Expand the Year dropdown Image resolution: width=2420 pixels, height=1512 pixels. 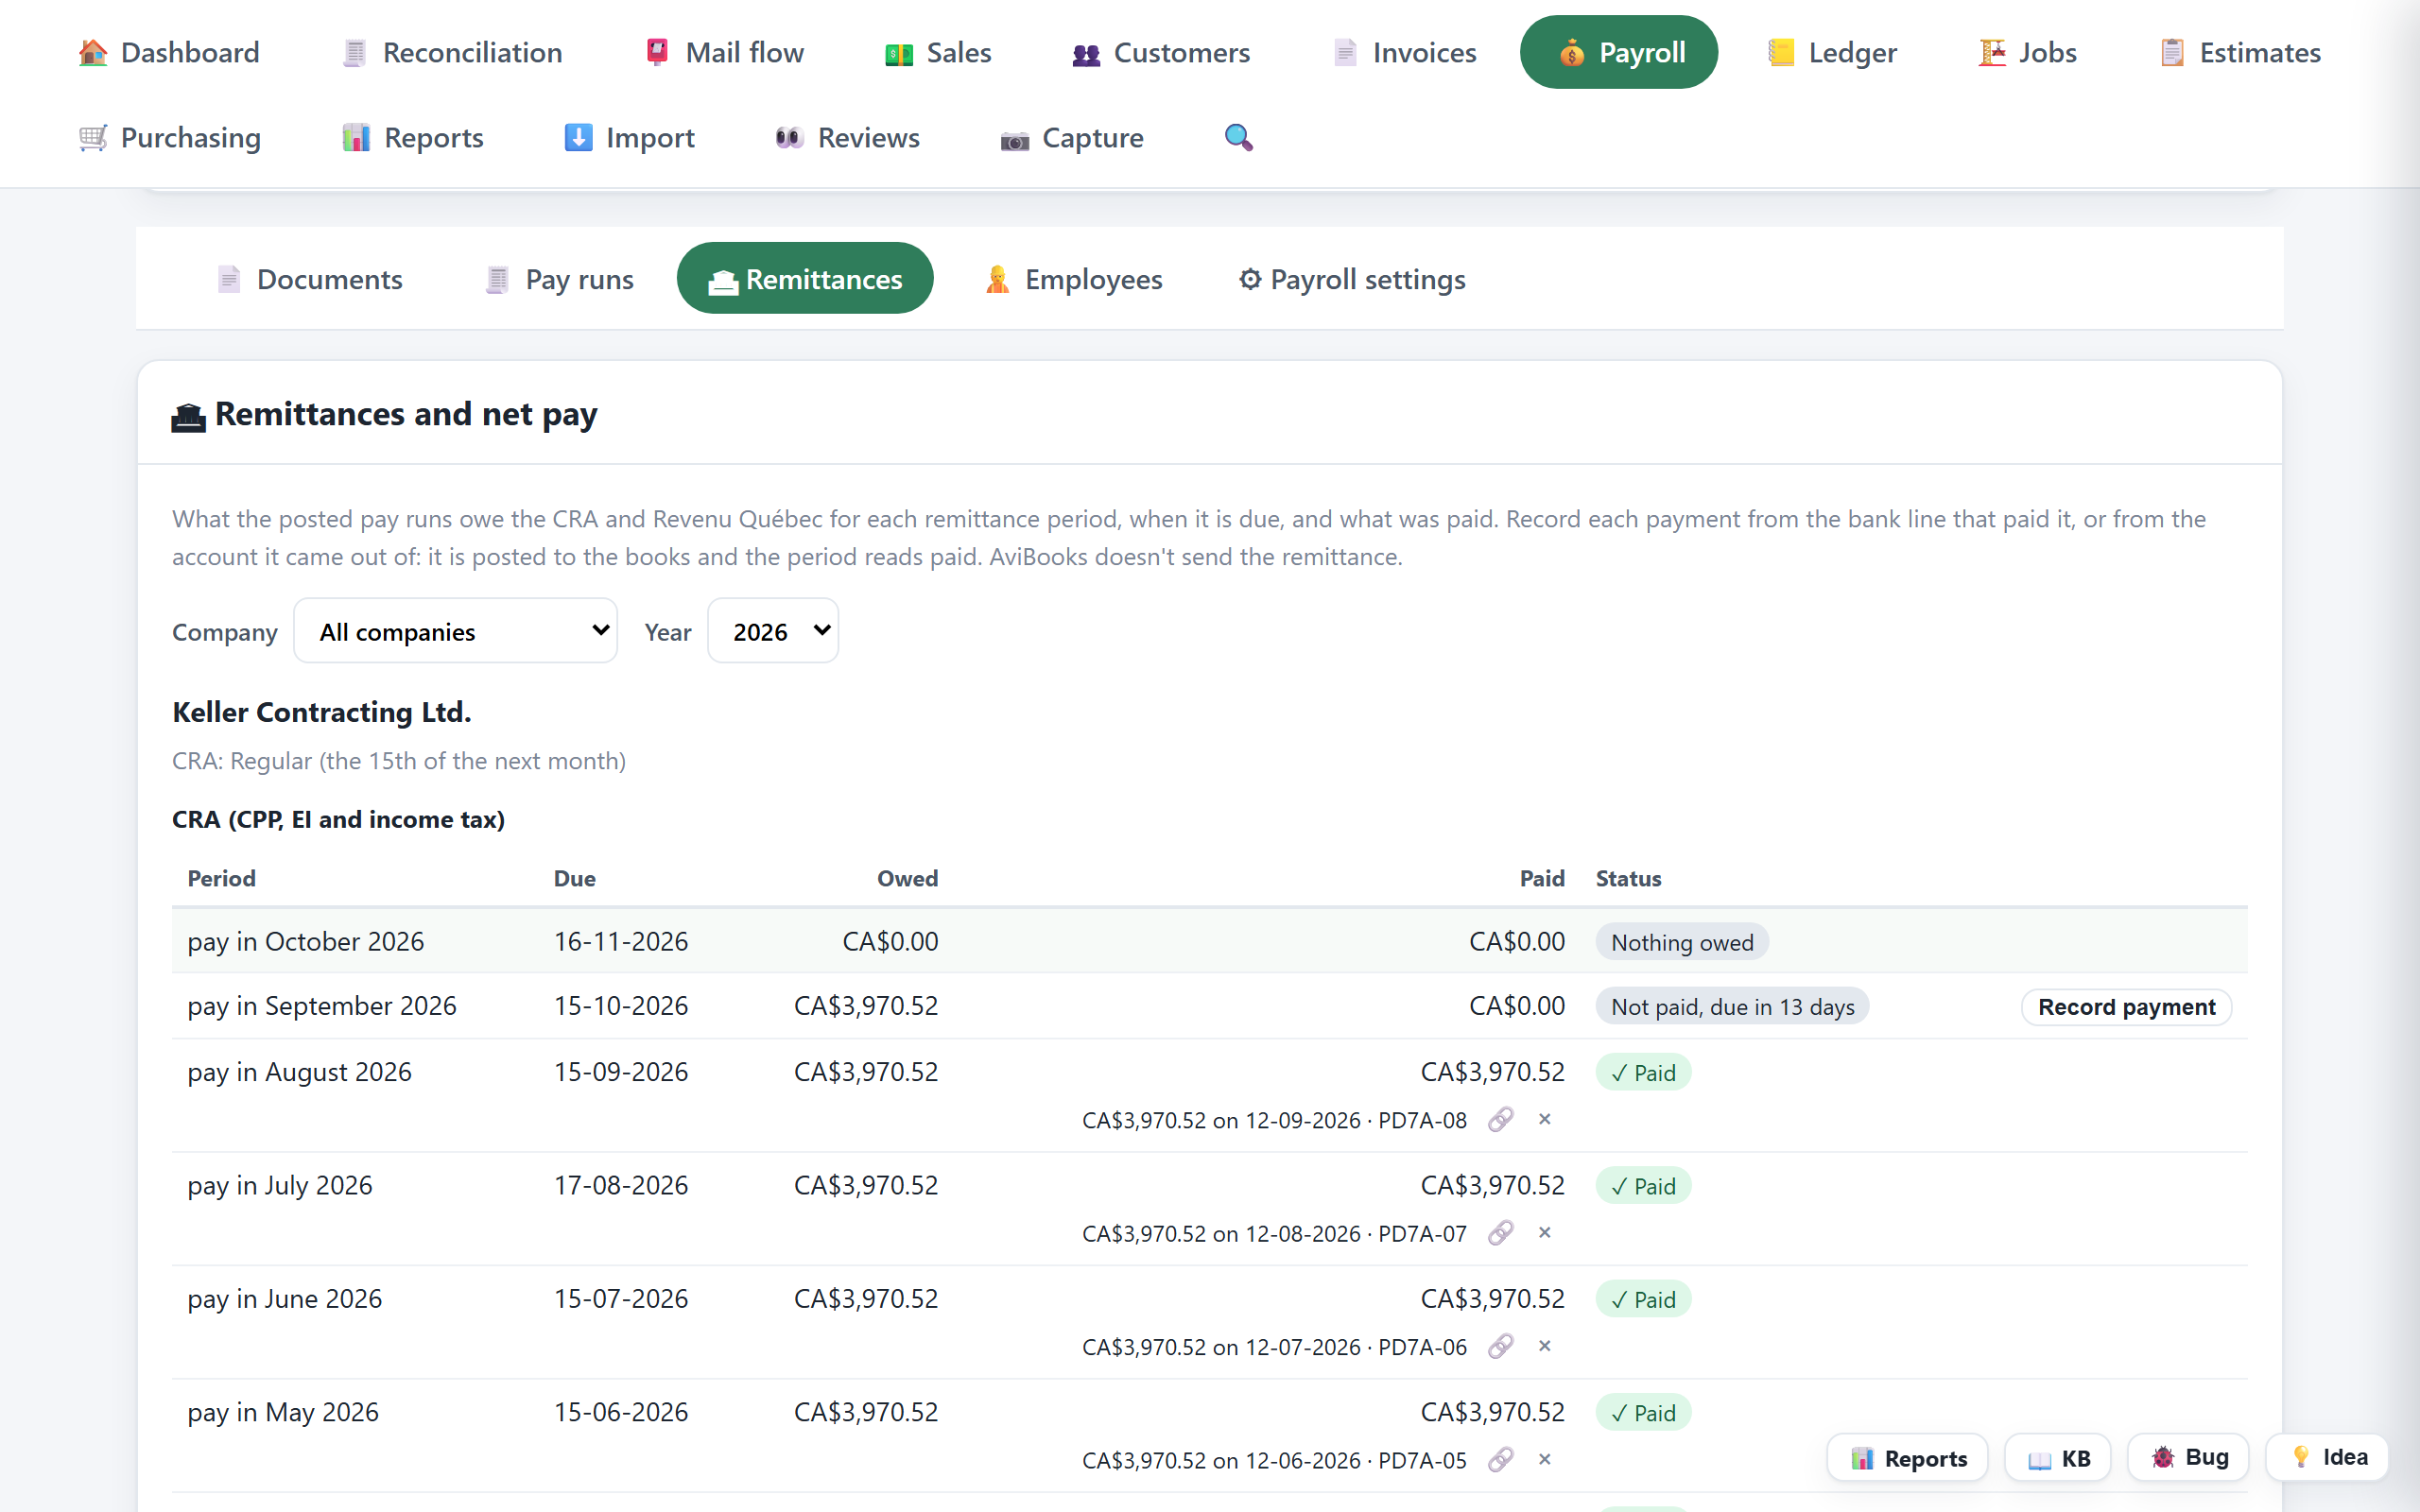773,631
